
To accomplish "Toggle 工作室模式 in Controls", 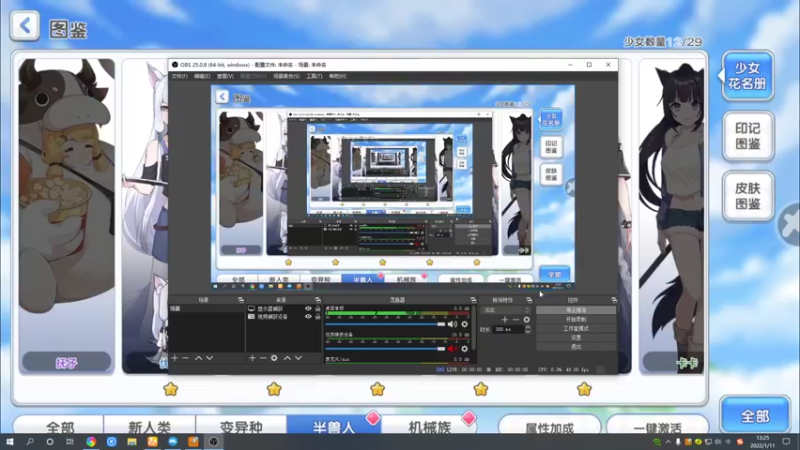I will coord(576,329).
